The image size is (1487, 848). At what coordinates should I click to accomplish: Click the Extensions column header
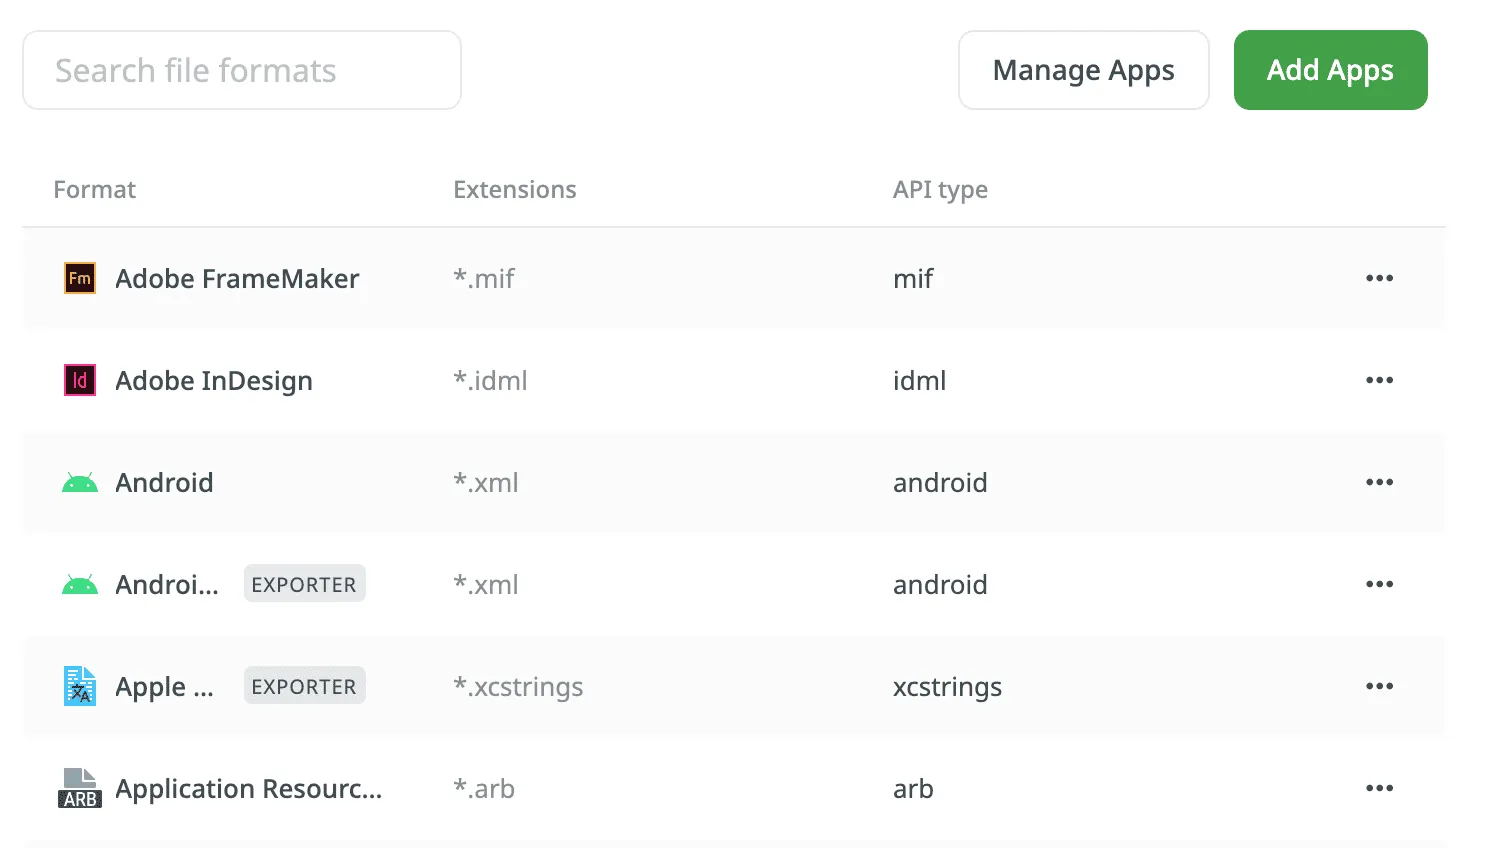(514, 189)
